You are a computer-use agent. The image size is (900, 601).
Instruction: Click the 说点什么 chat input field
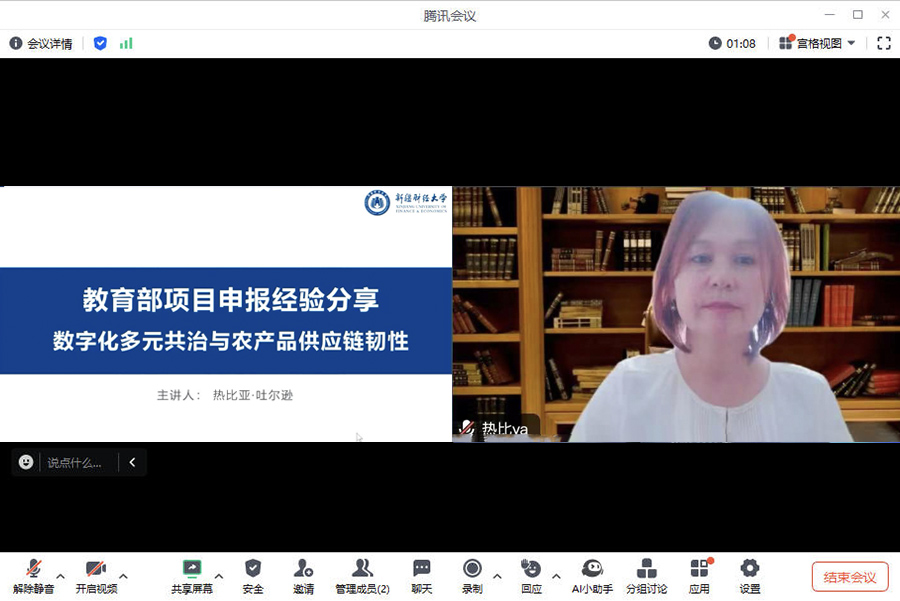[x=75, y=462]
